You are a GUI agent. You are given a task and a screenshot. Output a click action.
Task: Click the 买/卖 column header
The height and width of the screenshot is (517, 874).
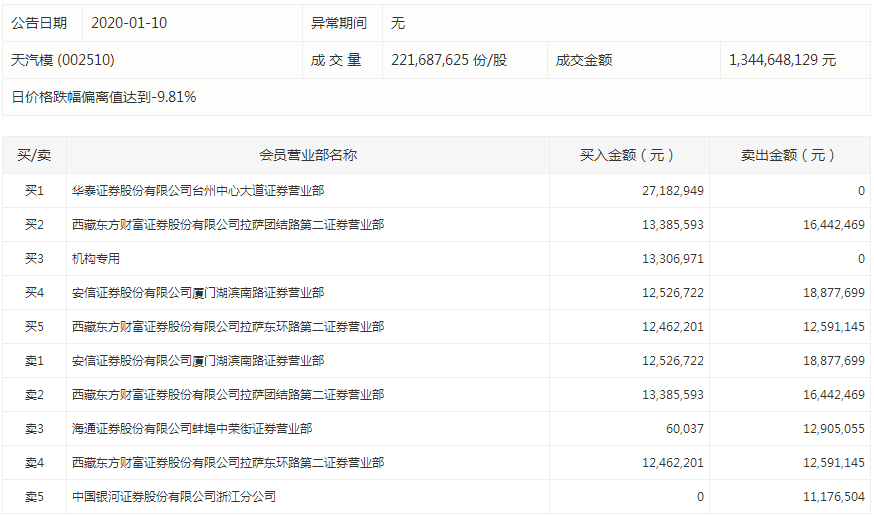pos(34,155)
